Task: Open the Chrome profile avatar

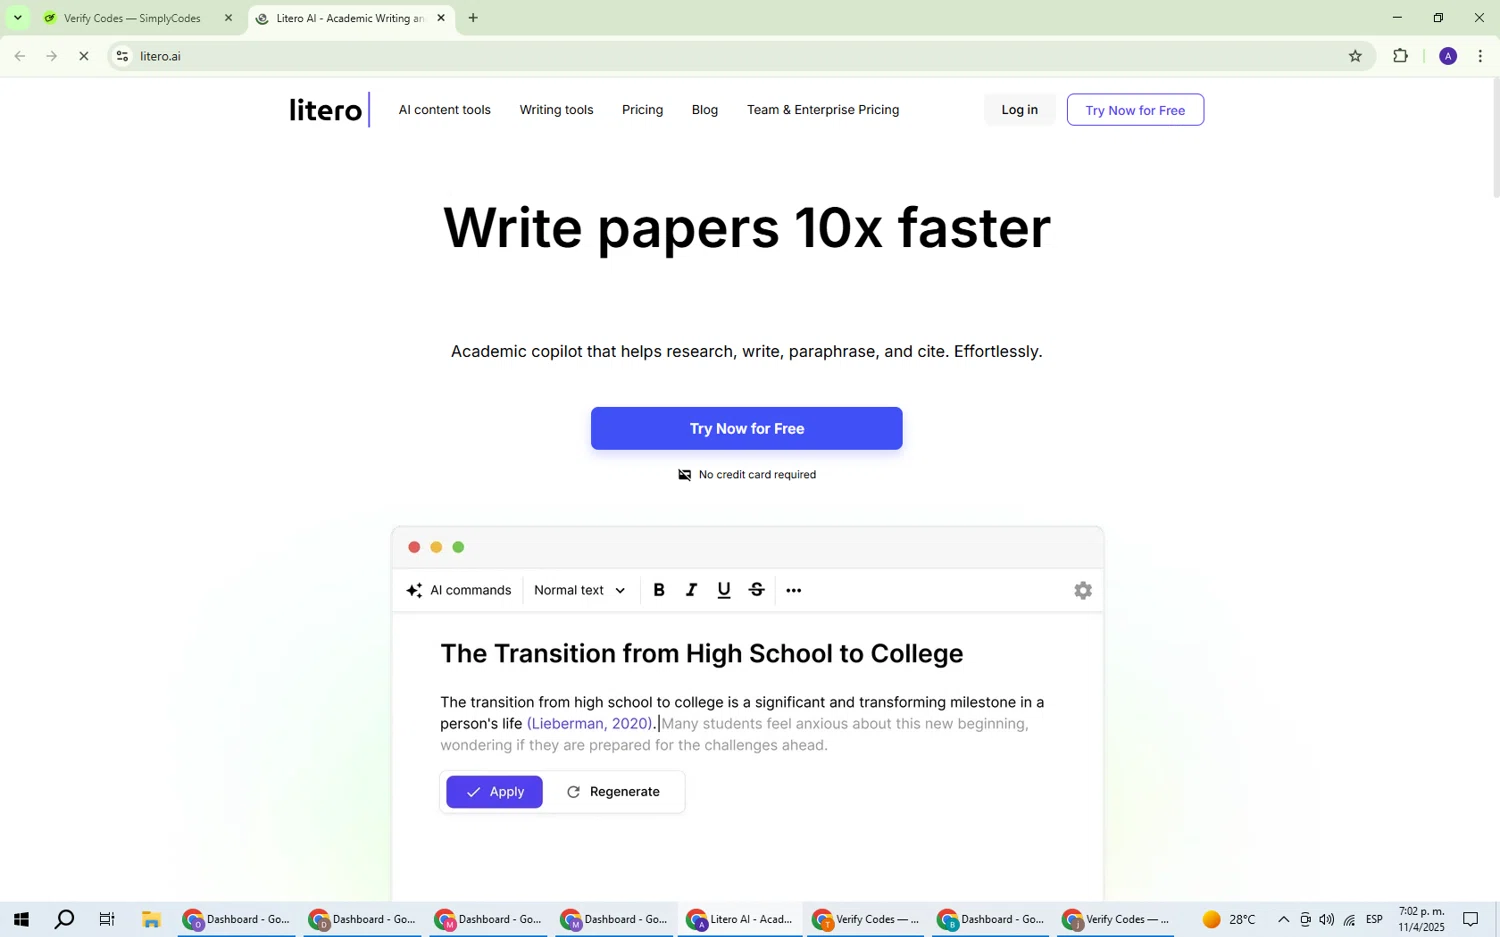Action: point(1448,57)
